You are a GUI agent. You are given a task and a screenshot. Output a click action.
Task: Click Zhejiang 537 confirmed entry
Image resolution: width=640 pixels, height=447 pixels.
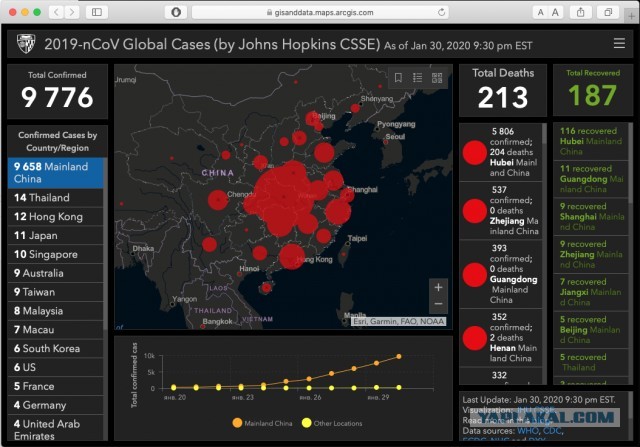click(x=501, y=211)
